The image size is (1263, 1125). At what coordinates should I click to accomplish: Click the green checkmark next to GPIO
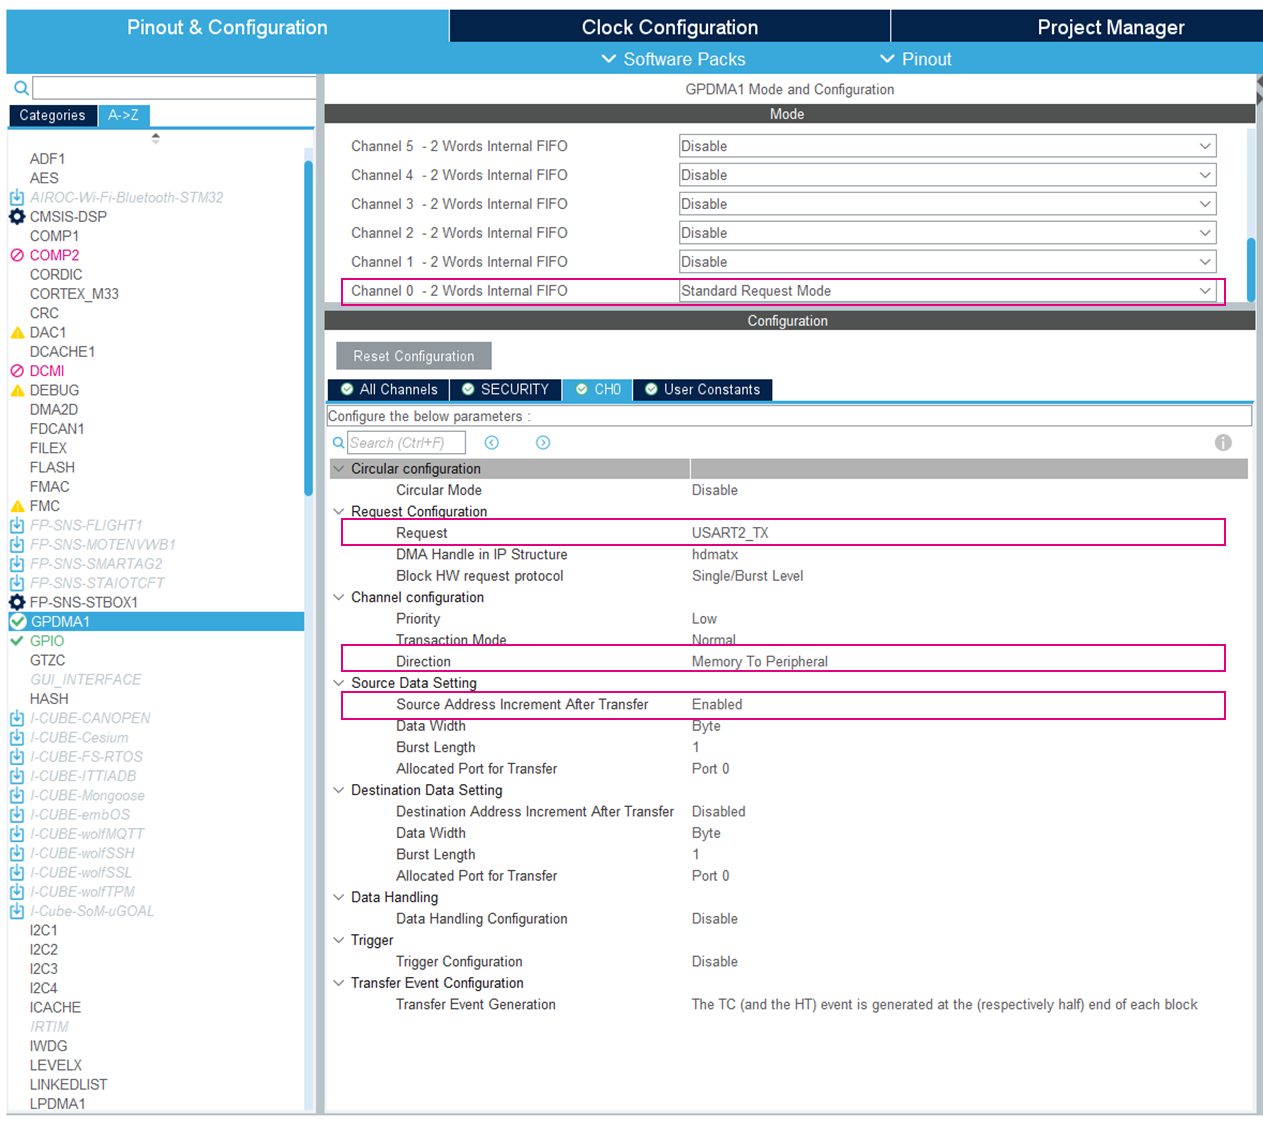point(17,641)
